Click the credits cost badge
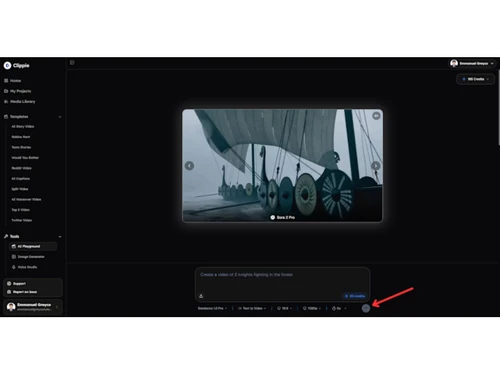The width and height of the screenshot is (500, 375). click(355, 296)
